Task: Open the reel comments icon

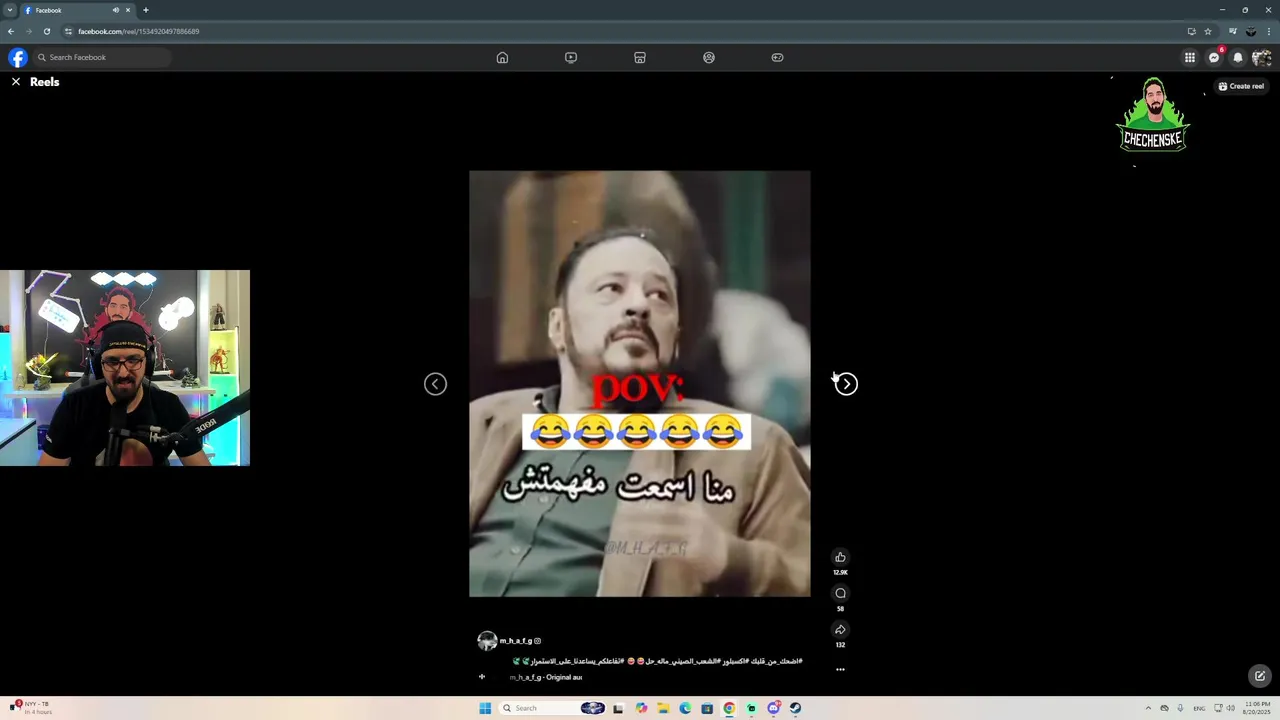Action: pos(840,593)
